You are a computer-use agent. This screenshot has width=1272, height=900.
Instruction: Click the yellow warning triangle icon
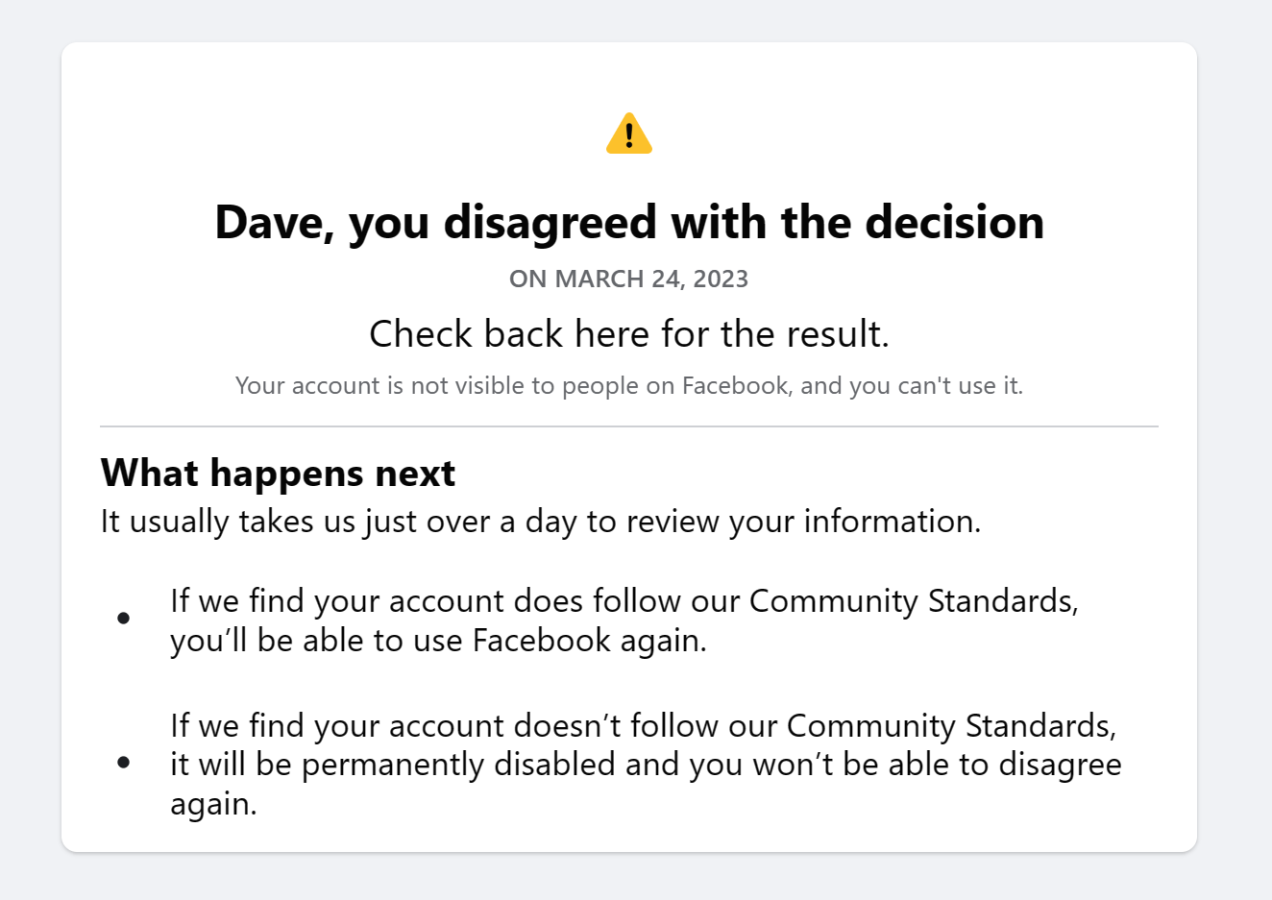click(629, 134)
